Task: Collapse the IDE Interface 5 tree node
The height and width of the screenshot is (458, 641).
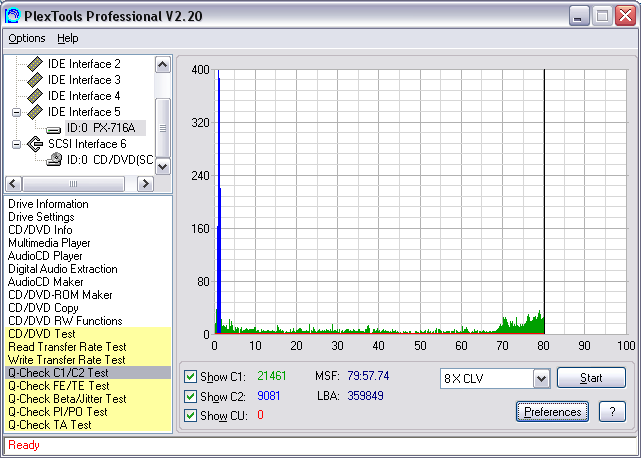Action: click(x=16, y=112)
